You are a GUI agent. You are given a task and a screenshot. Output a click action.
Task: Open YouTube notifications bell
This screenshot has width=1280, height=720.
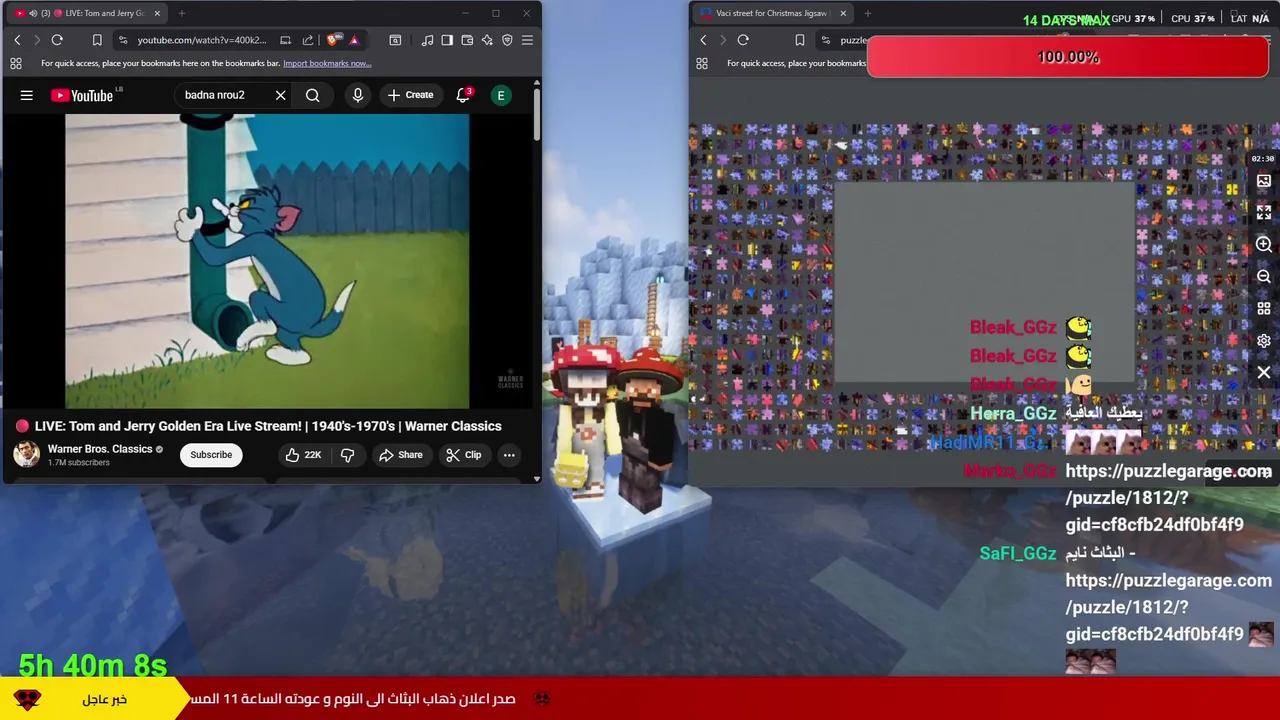[x=463, y=95]
